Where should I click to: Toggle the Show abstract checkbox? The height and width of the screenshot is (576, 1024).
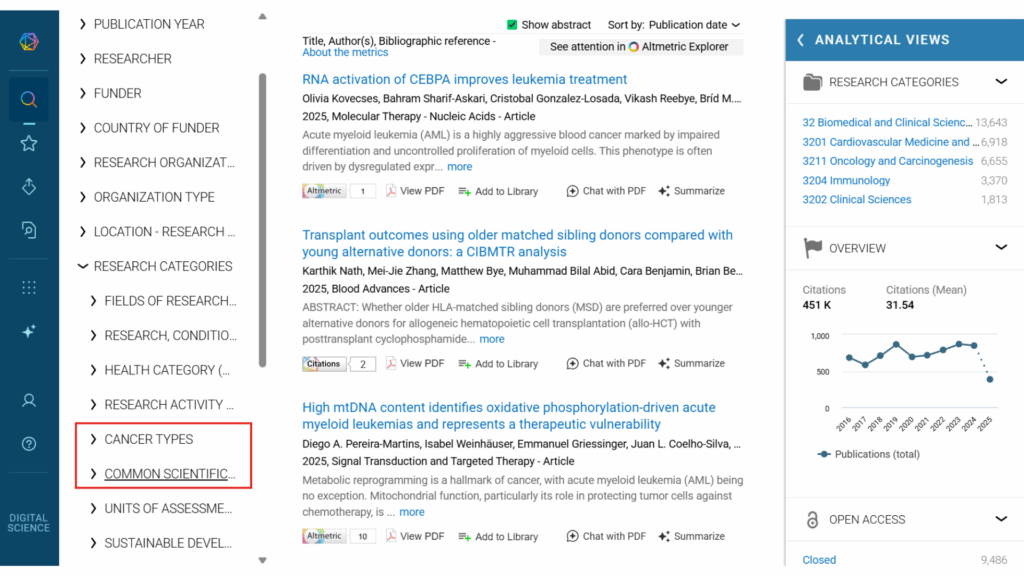coord(512,25)
